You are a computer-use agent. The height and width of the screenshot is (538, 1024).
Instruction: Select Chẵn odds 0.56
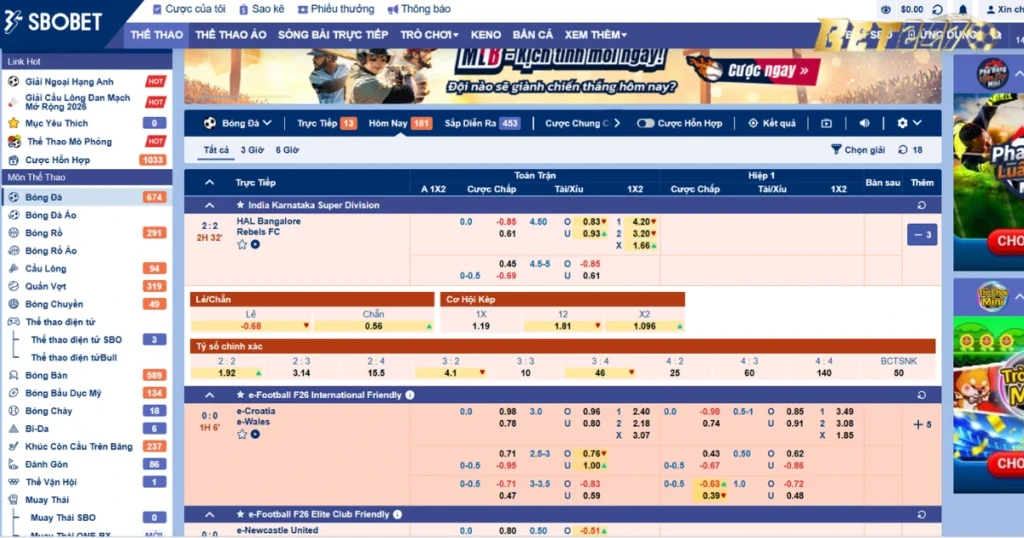pyautogui.click(x=374, y=326)
